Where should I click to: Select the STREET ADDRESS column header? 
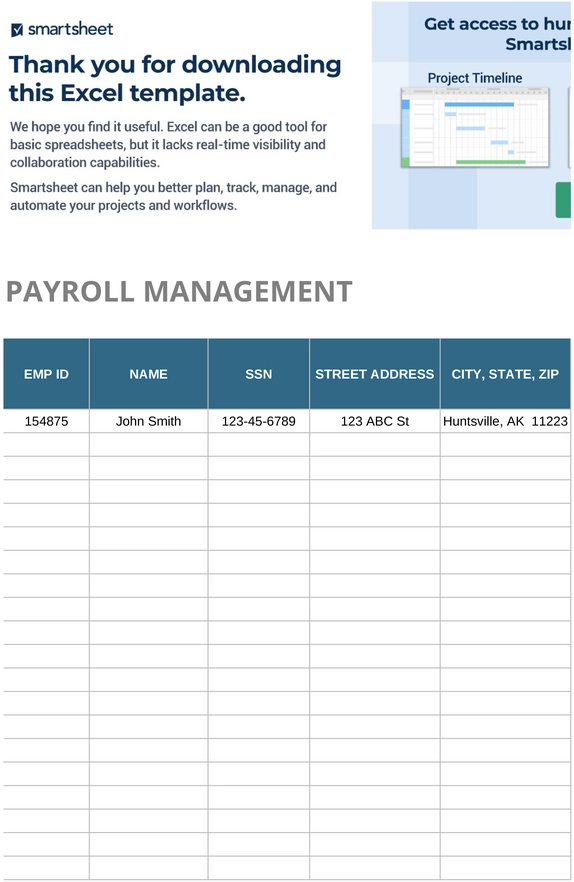[375, 374]
